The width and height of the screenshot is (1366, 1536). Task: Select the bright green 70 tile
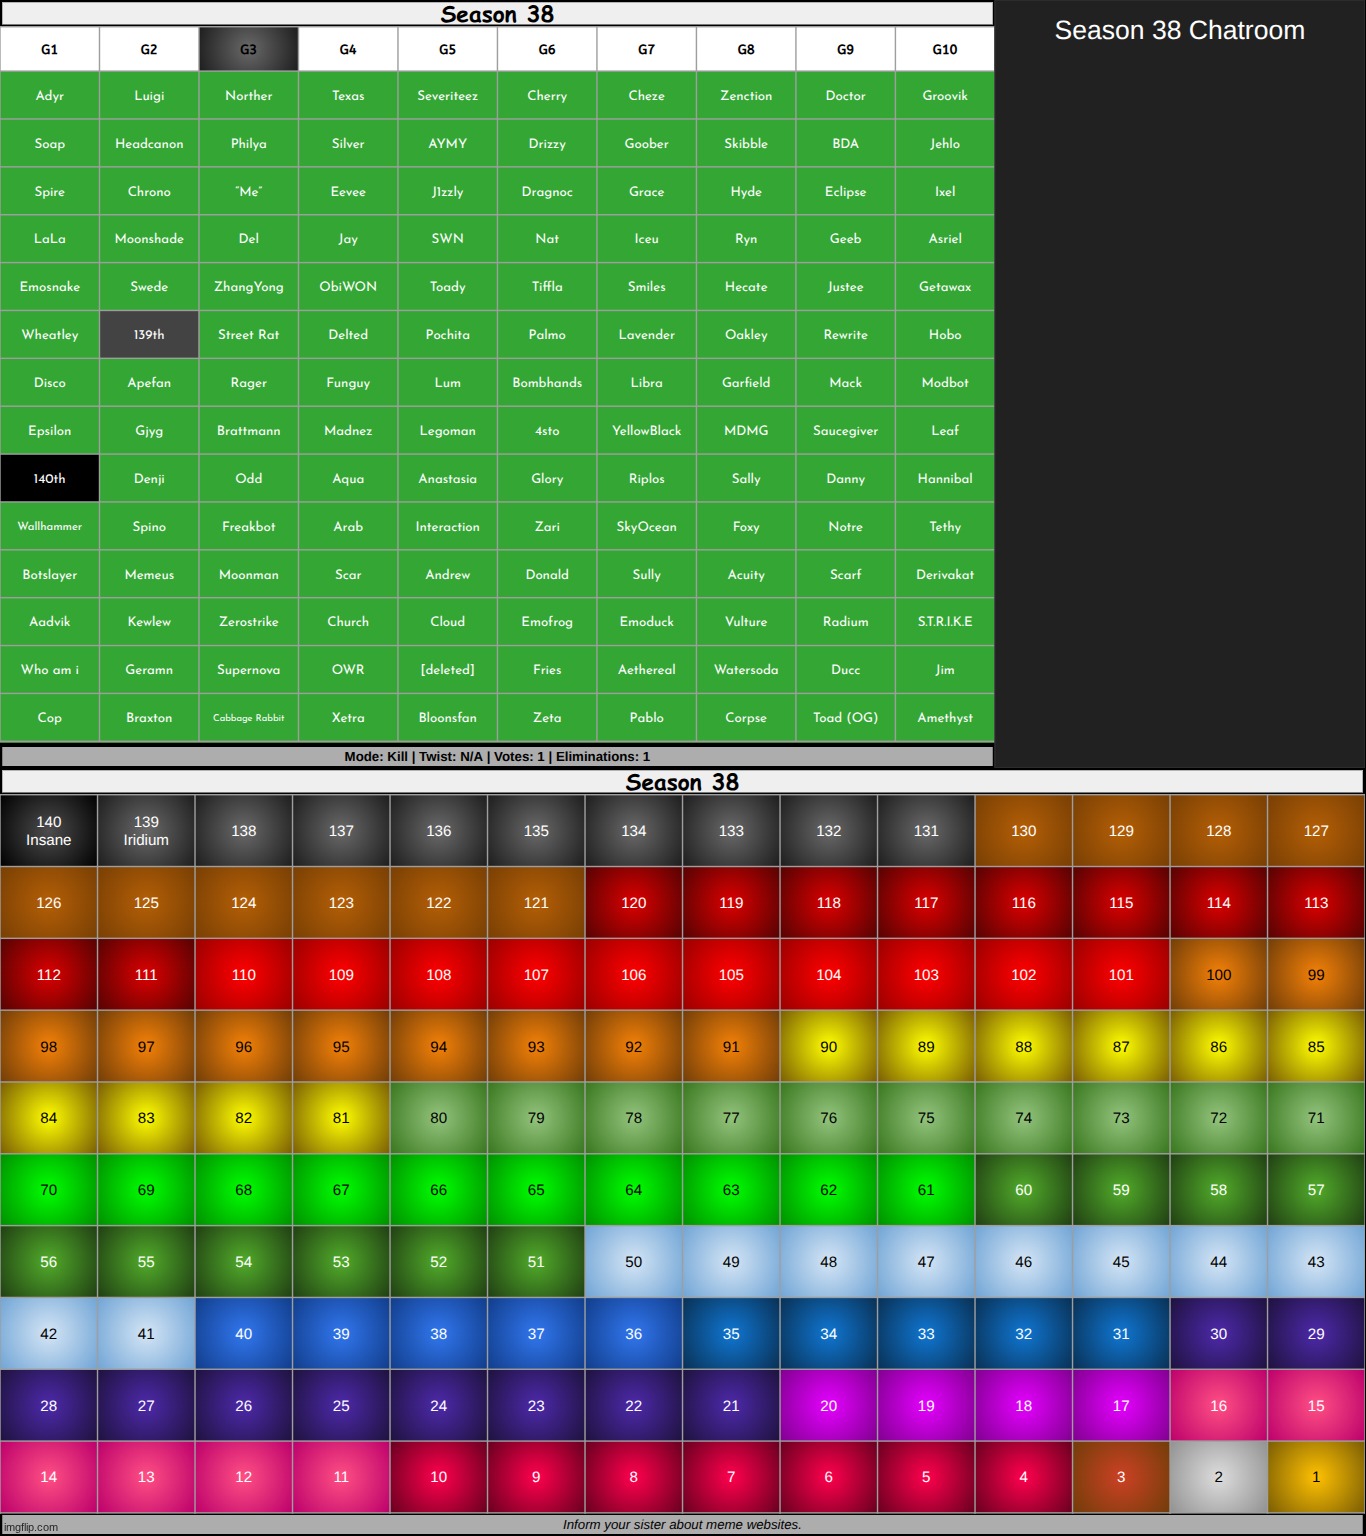click(x=49, y=1190)
